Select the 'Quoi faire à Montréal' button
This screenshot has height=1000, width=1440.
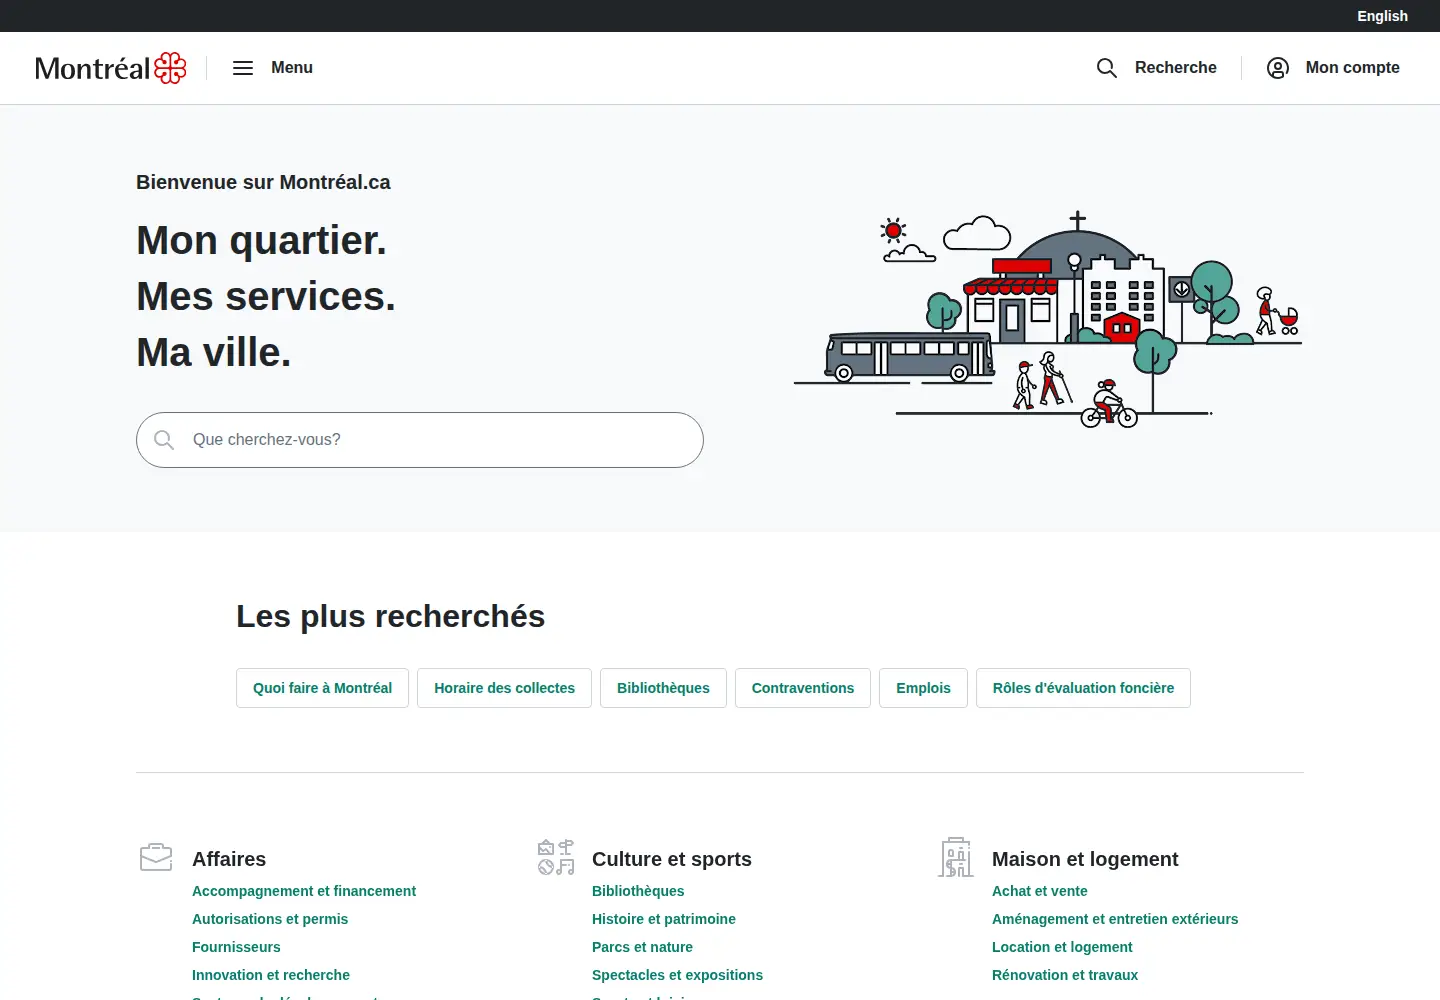click(322, 688)
